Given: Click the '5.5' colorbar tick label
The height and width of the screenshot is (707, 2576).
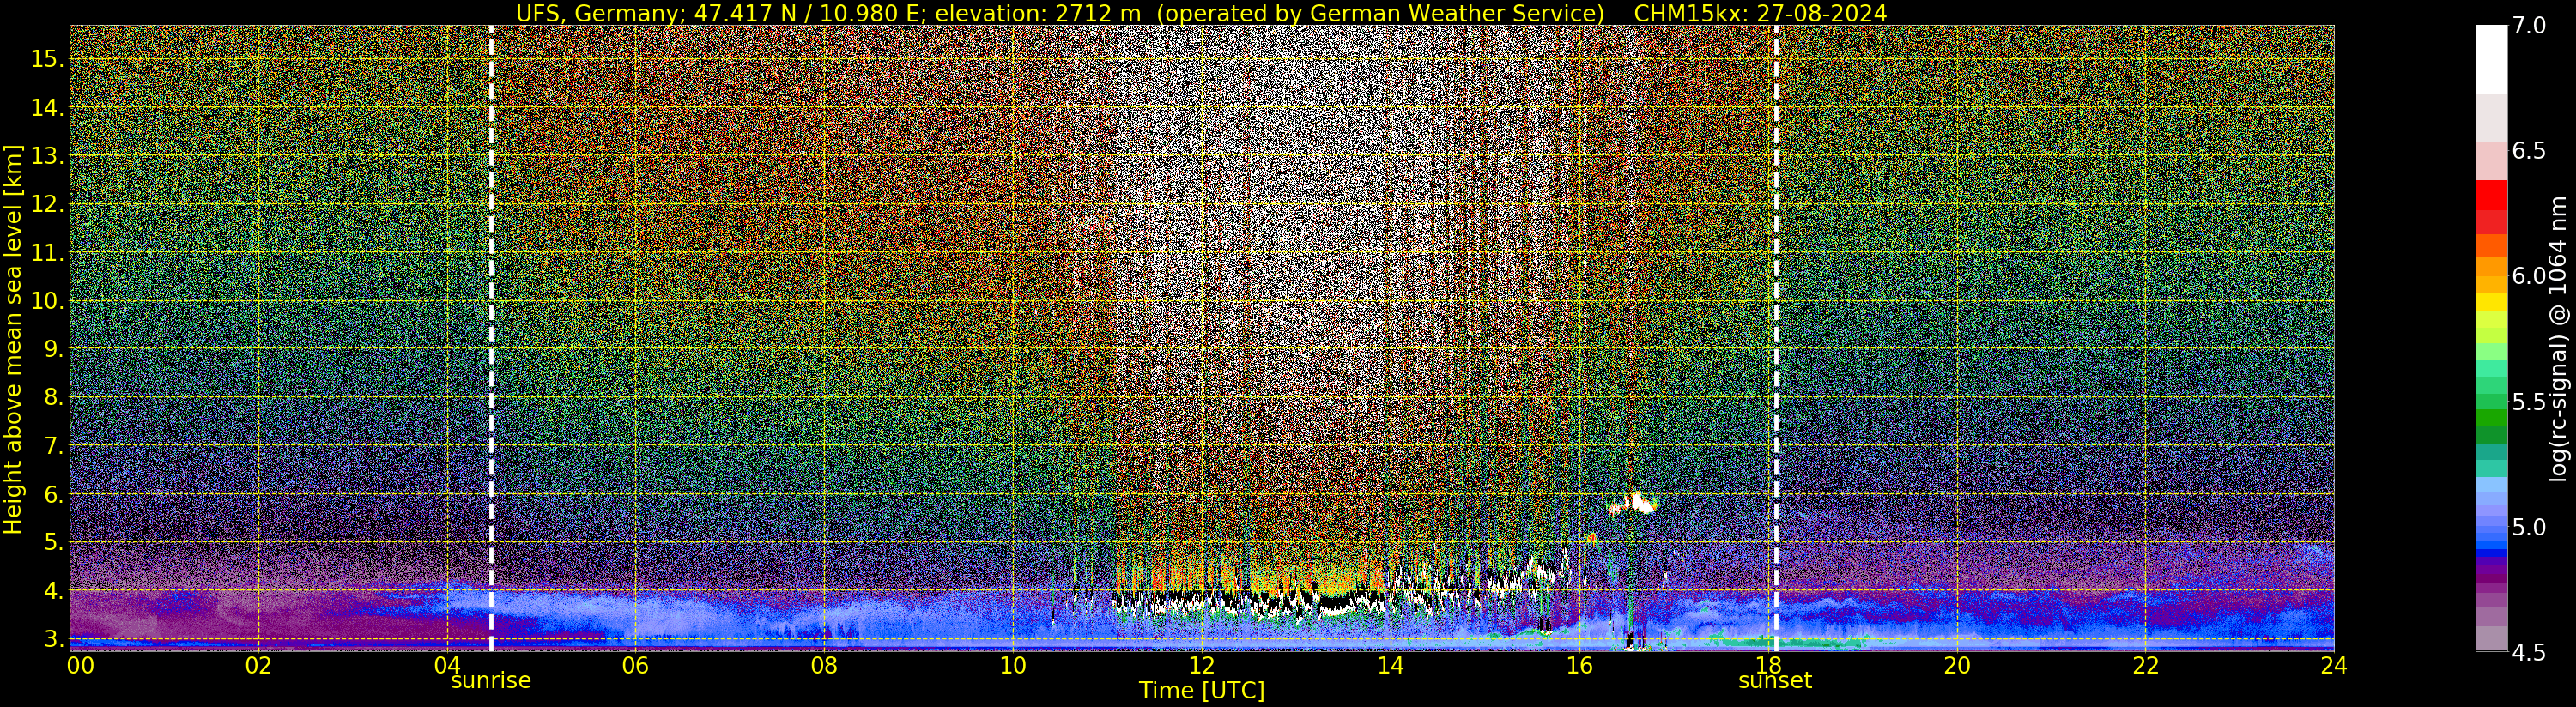Looking at the screenshot, I should [x=2529, y=402].
